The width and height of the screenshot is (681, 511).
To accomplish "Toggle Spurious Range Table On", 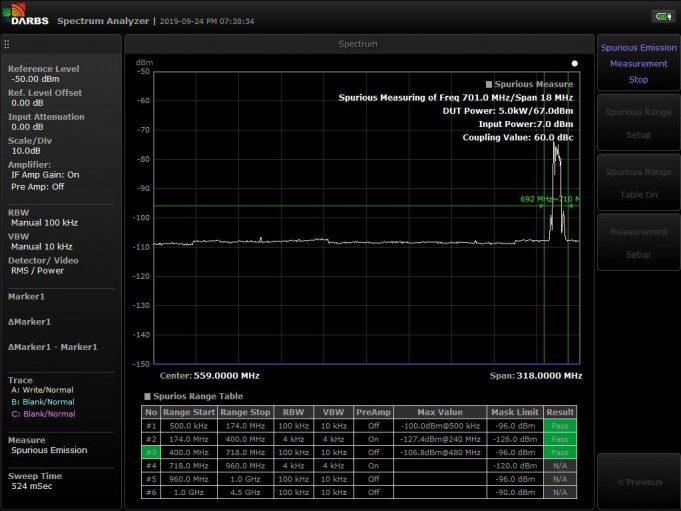I will pyautogui.click(x=637, y=183).
